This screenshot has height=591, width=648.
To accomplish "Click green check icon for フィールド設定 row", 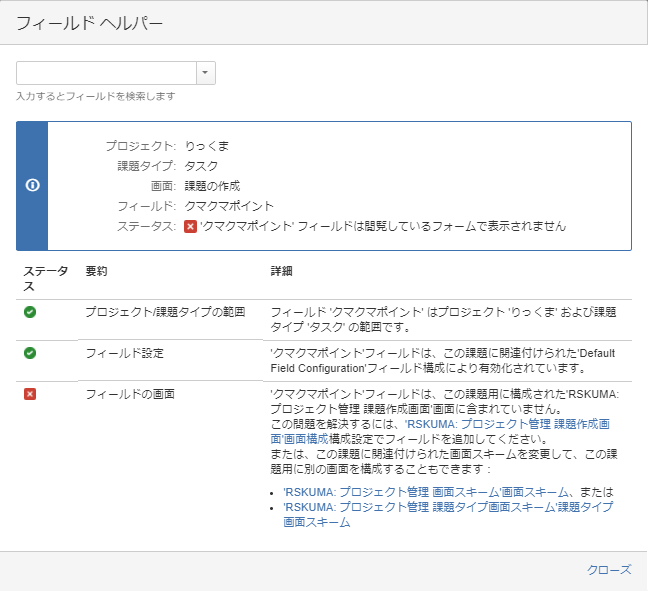I will tap(30, 353).
